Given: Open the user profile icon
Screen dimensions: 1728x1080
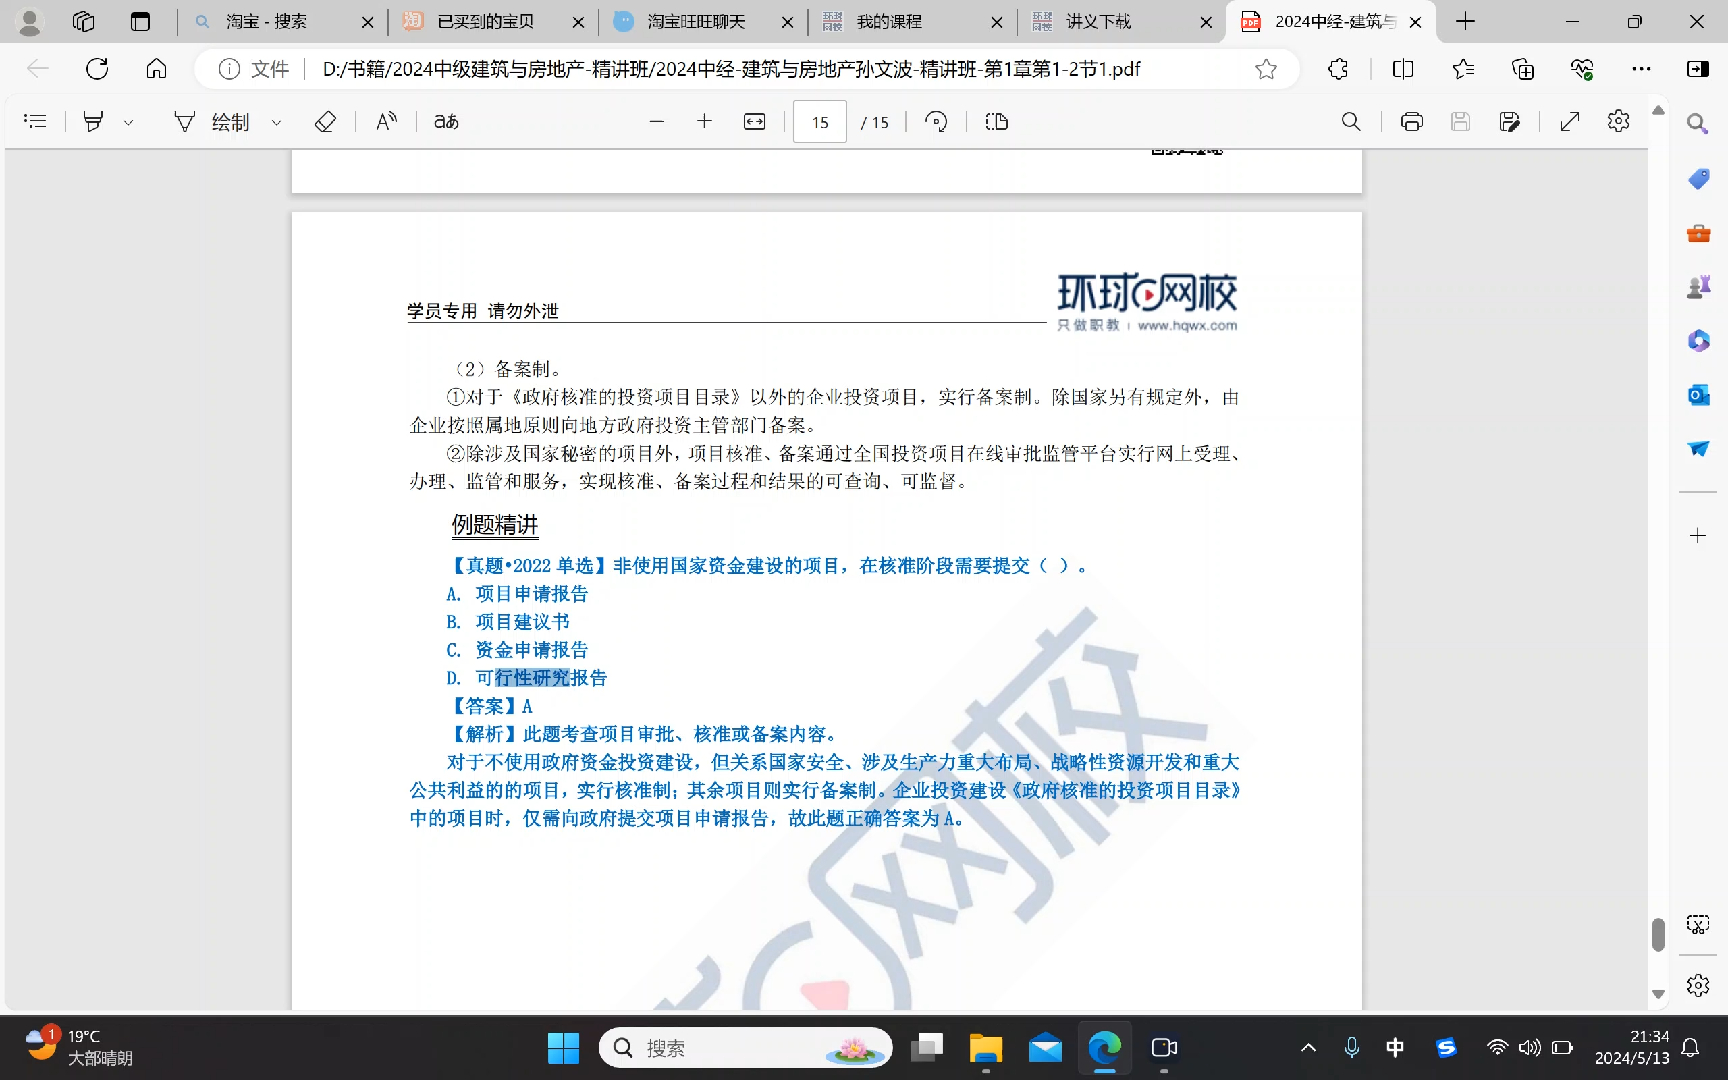Looking at the screenshot, I should point(30,21).
